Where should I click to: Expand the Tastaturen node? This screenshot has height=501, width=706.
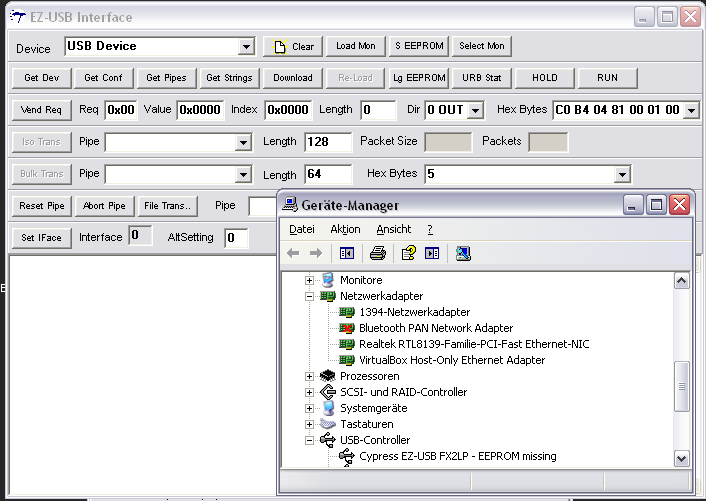tap(309, 424)
